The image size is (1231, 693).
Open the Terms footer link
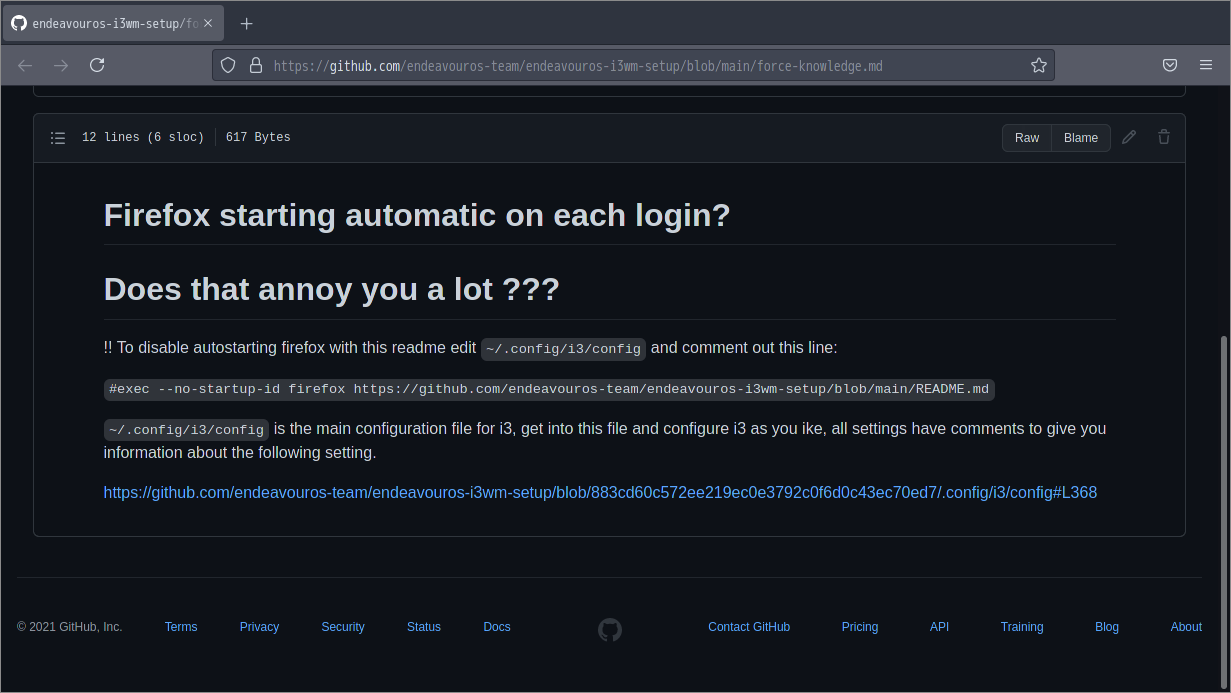coord(181,627)
